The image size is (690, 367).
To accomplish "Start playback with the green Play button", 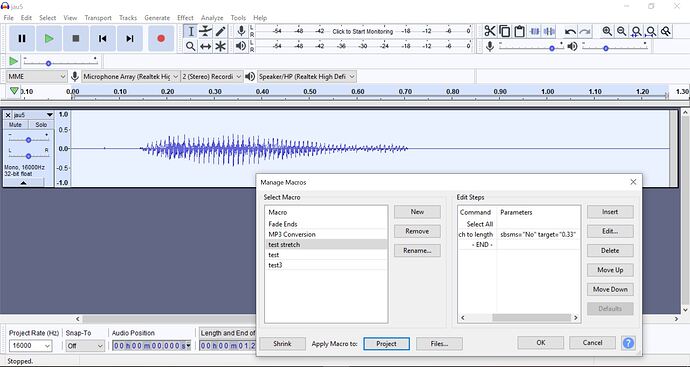I will tap(49, 39).
